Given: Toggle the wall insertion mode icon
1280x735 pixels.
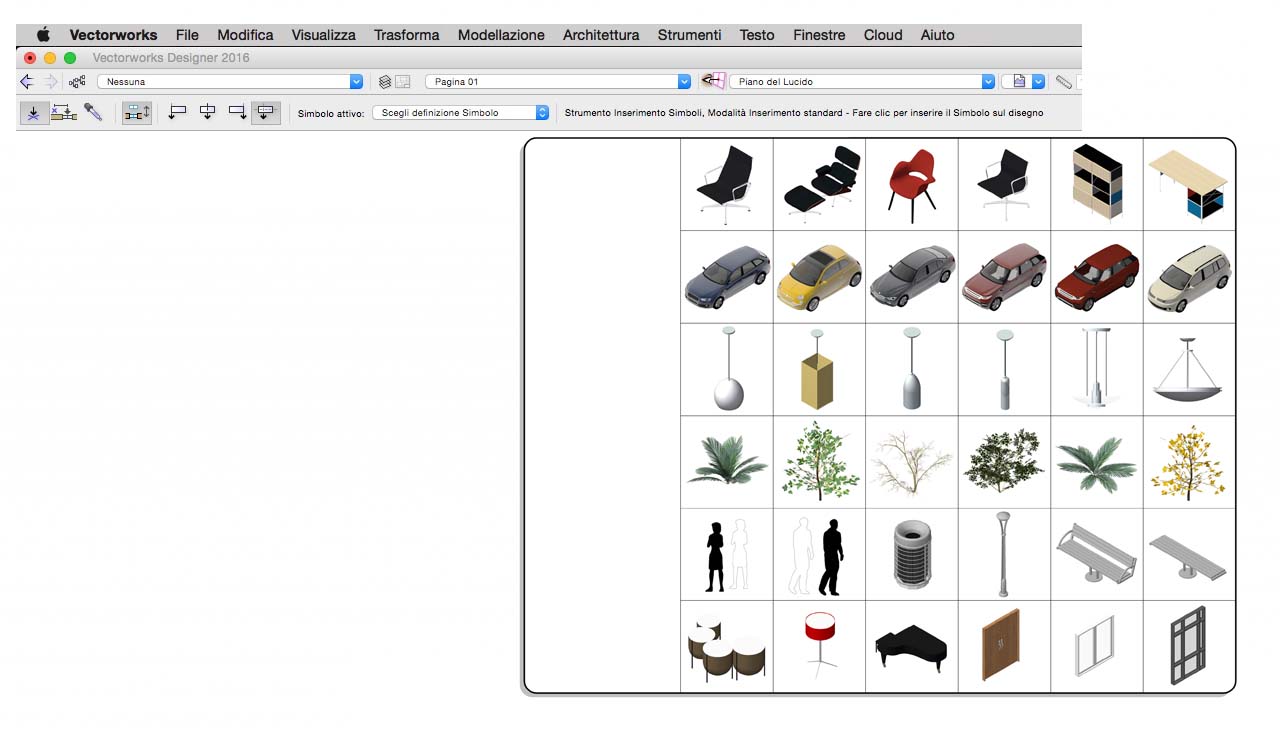Looking at the screenshot, I should [x=136, y=113].
